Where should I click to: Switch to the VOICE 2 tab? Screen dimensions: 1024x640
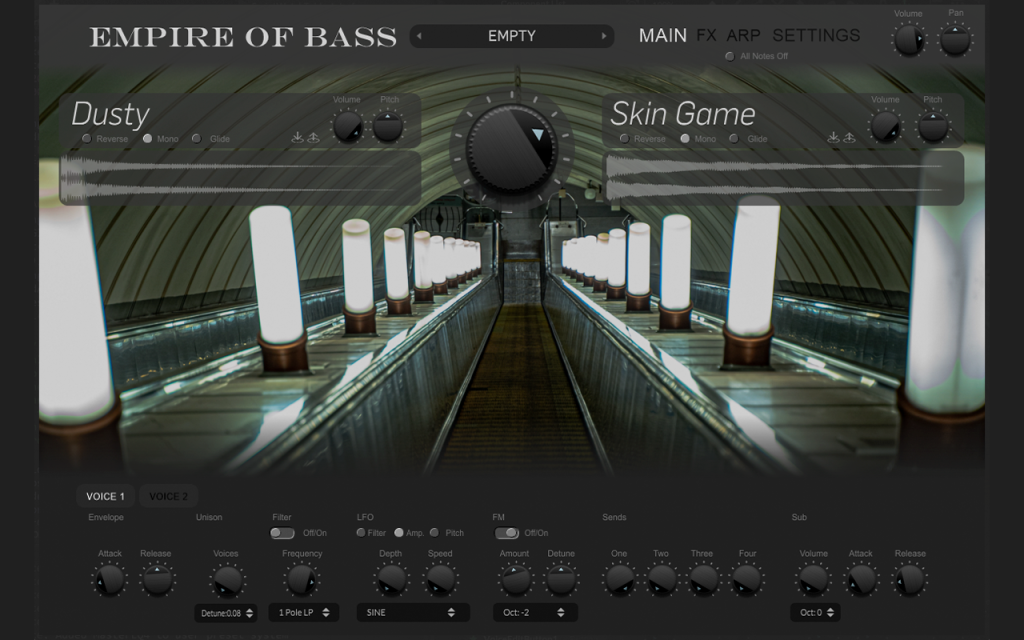tap(168, 496)
